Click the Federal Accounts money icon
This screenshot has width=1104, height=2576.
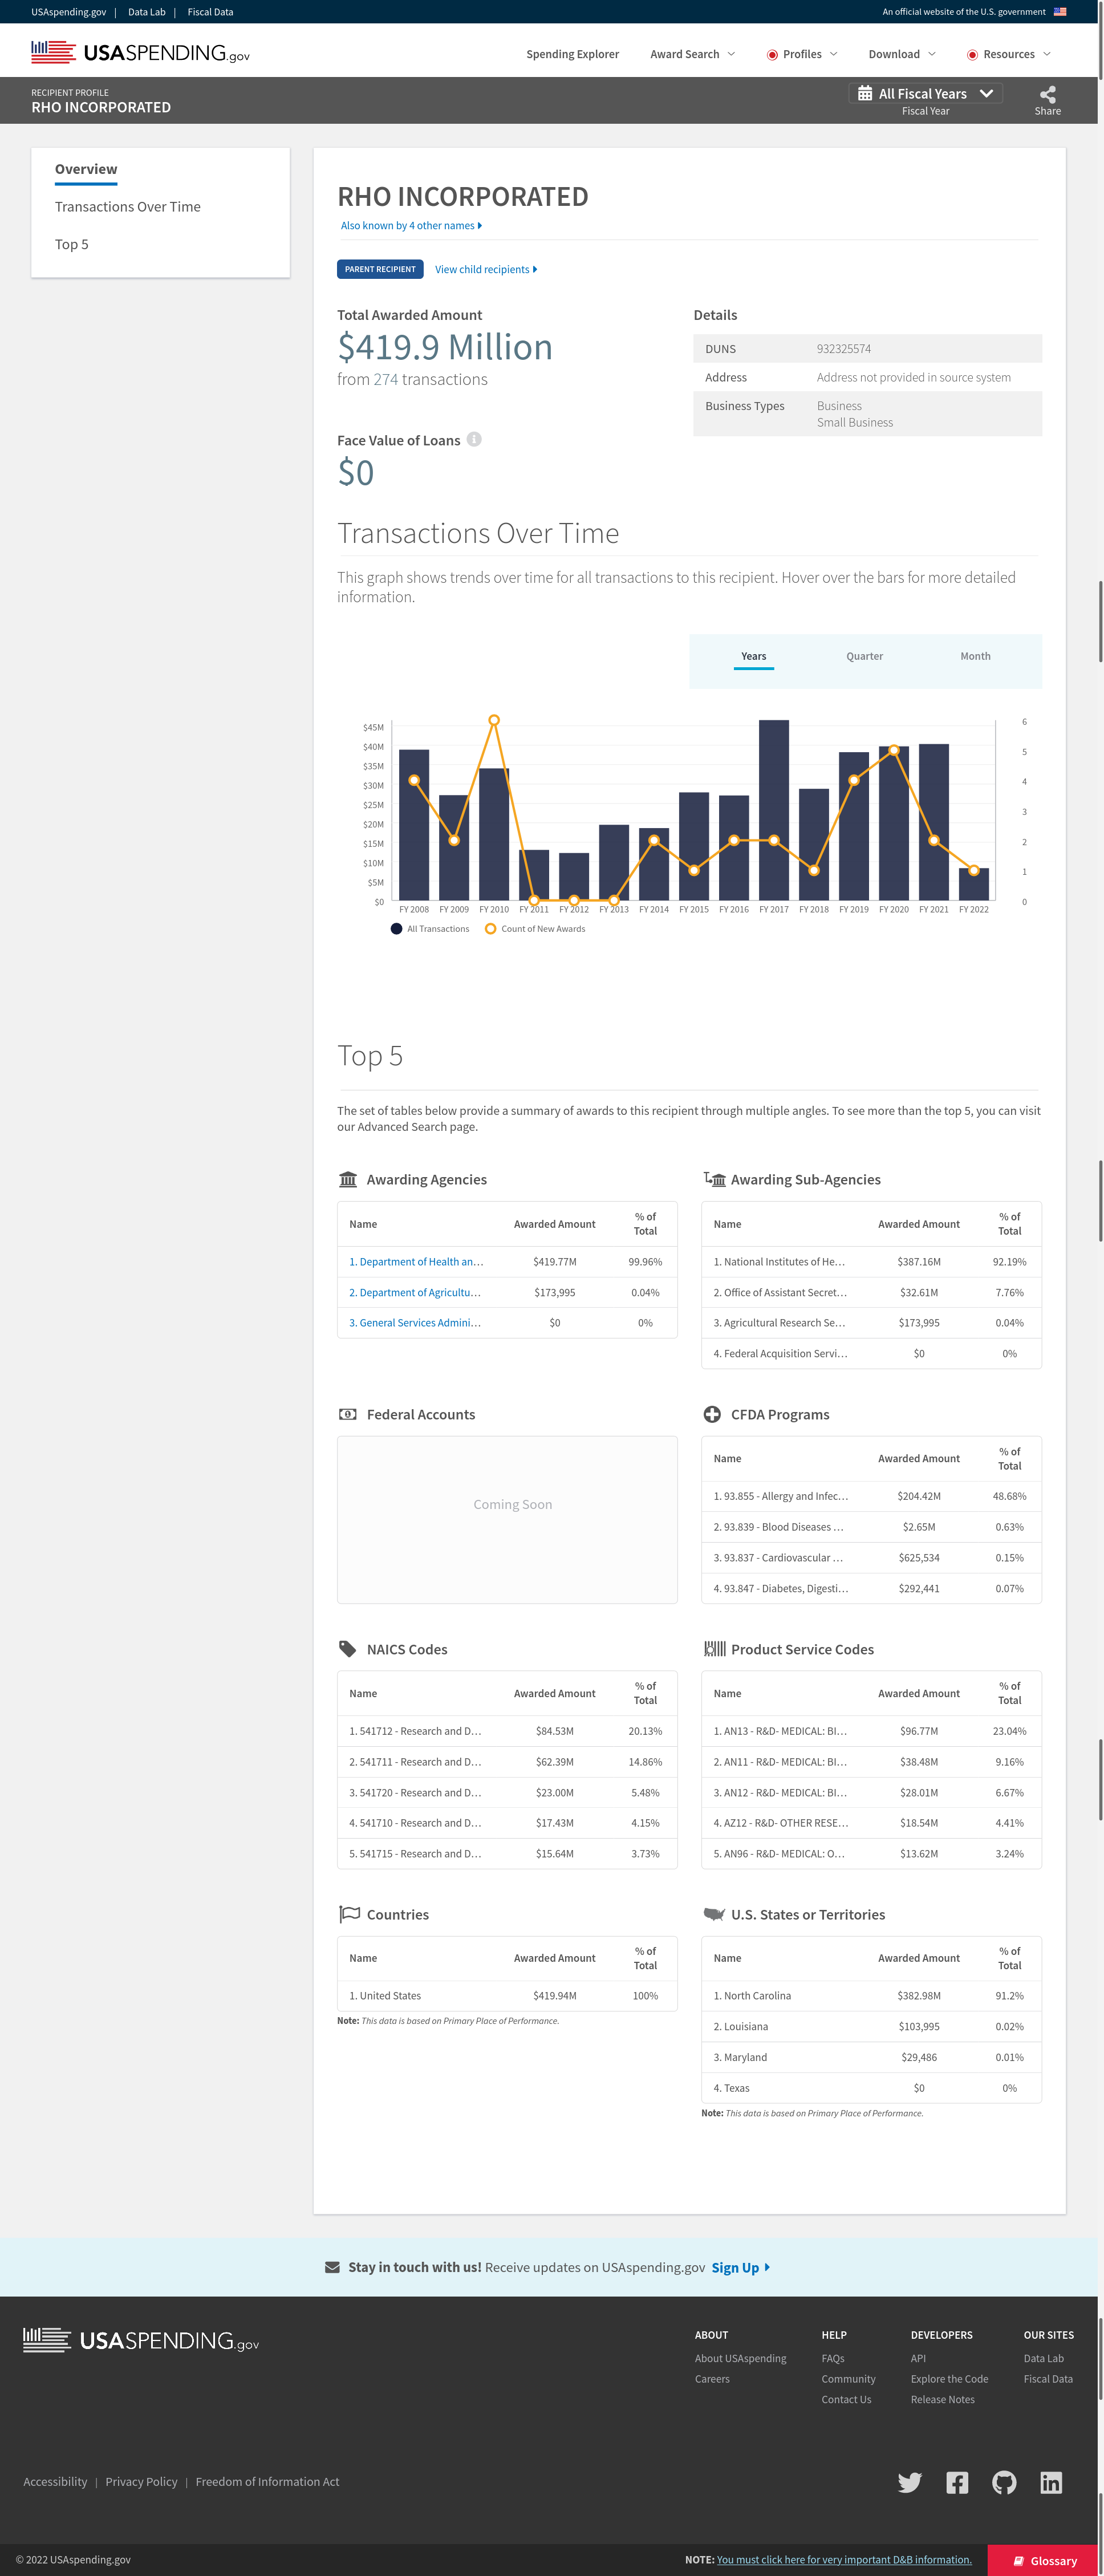[348, 1414]
